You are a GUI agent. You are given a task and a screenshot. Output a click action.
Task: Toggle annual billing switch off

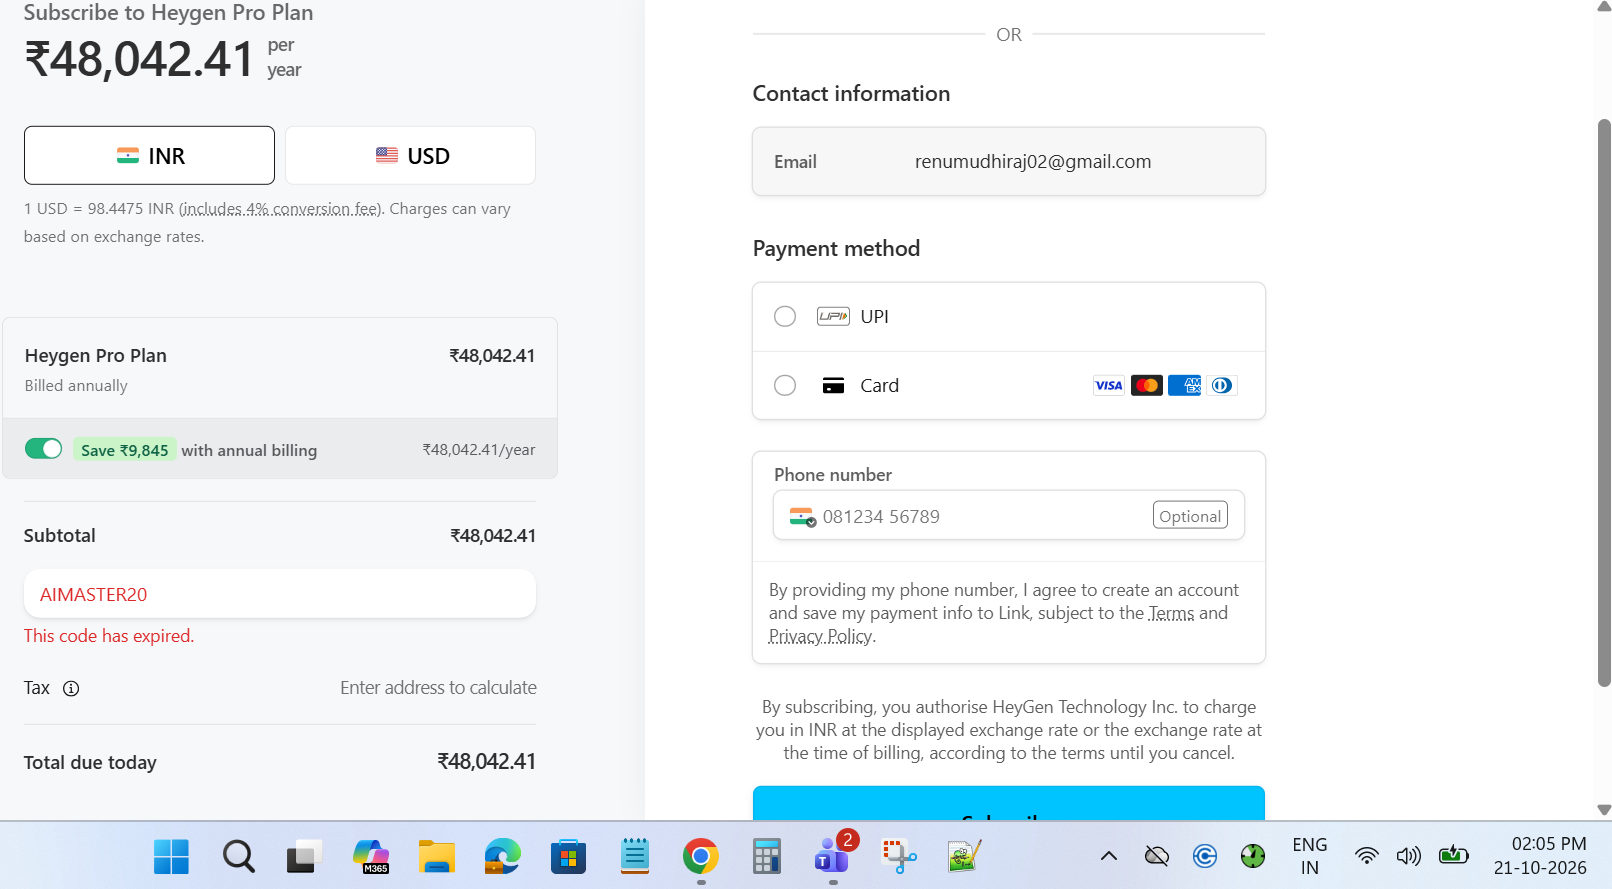pos(44,449)
